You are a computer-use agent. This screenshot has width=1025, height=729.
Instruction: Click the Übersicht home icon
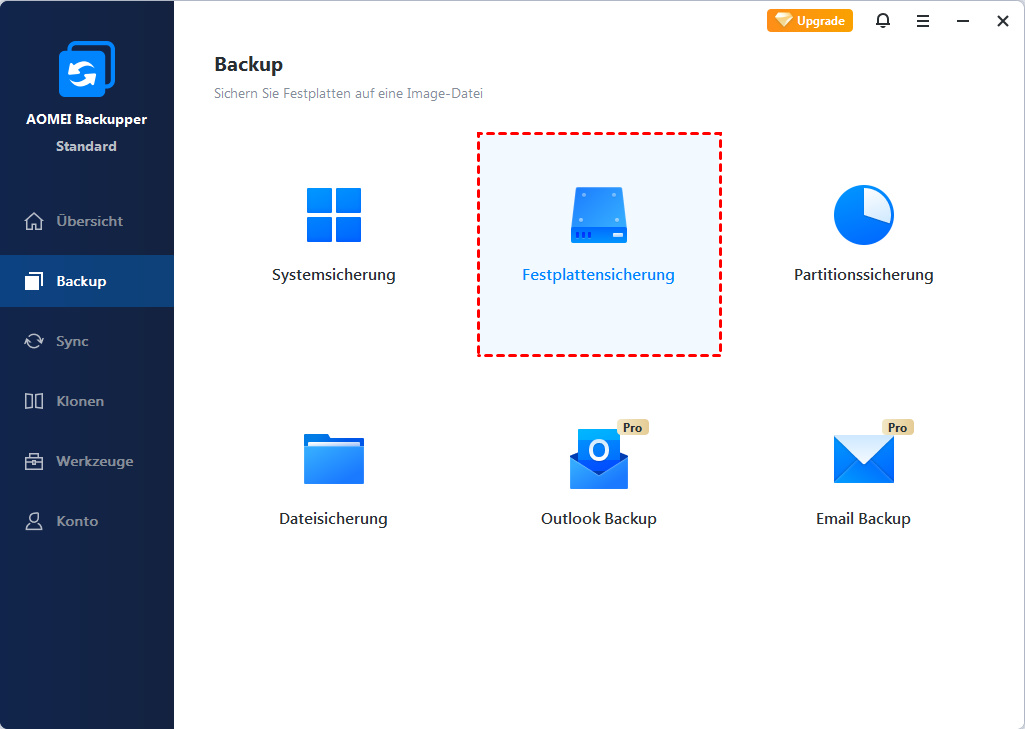click(34, 222)
